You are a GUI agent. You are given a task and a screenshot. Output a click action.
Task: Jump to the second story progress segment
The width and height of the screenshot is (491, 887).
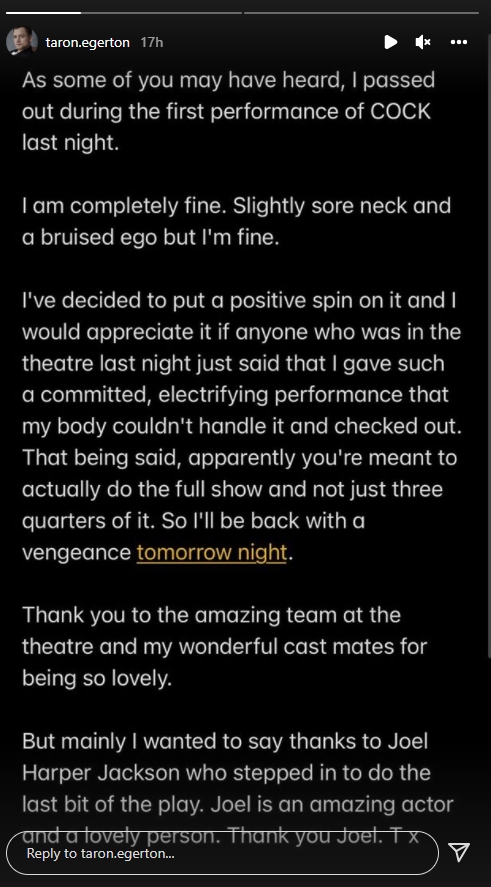[x=361, y=12]
